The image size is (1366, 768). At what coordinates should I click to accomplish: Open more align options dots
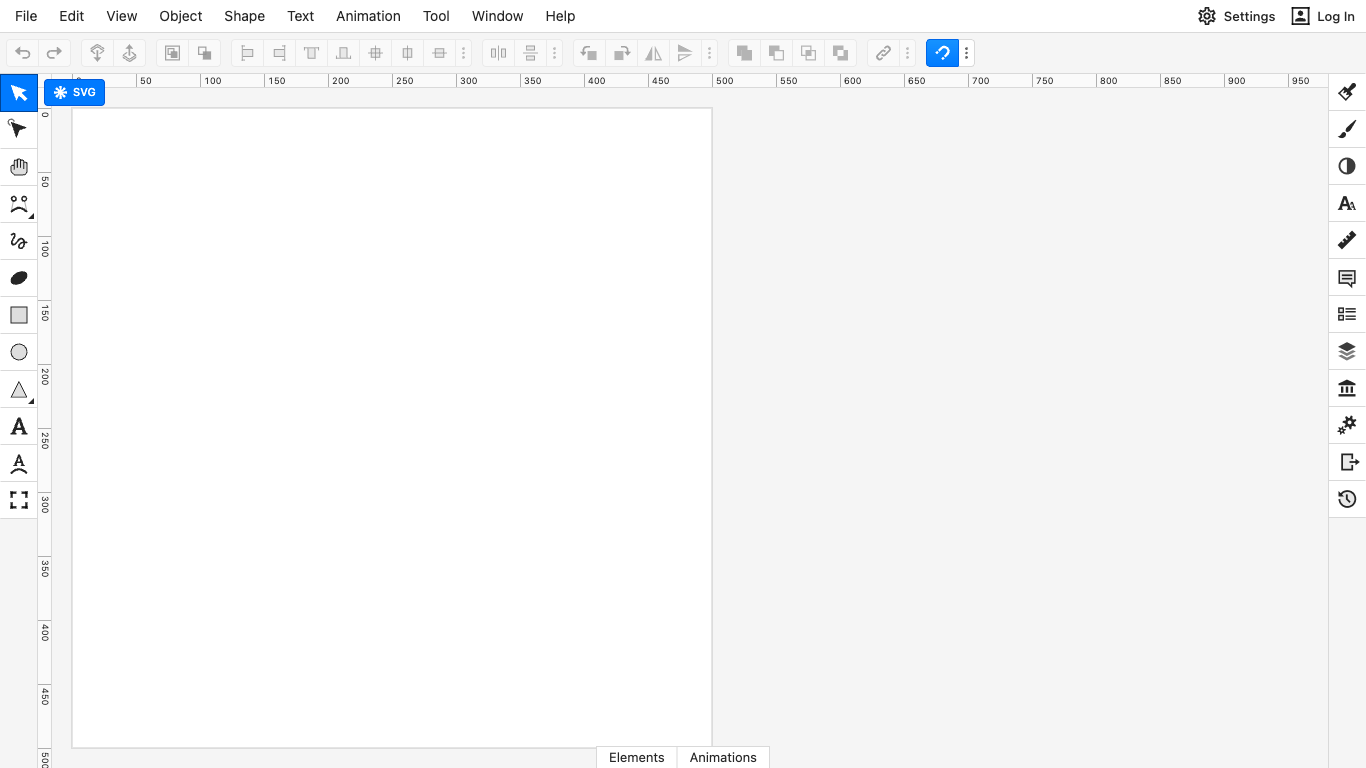[x=463, y=53]
